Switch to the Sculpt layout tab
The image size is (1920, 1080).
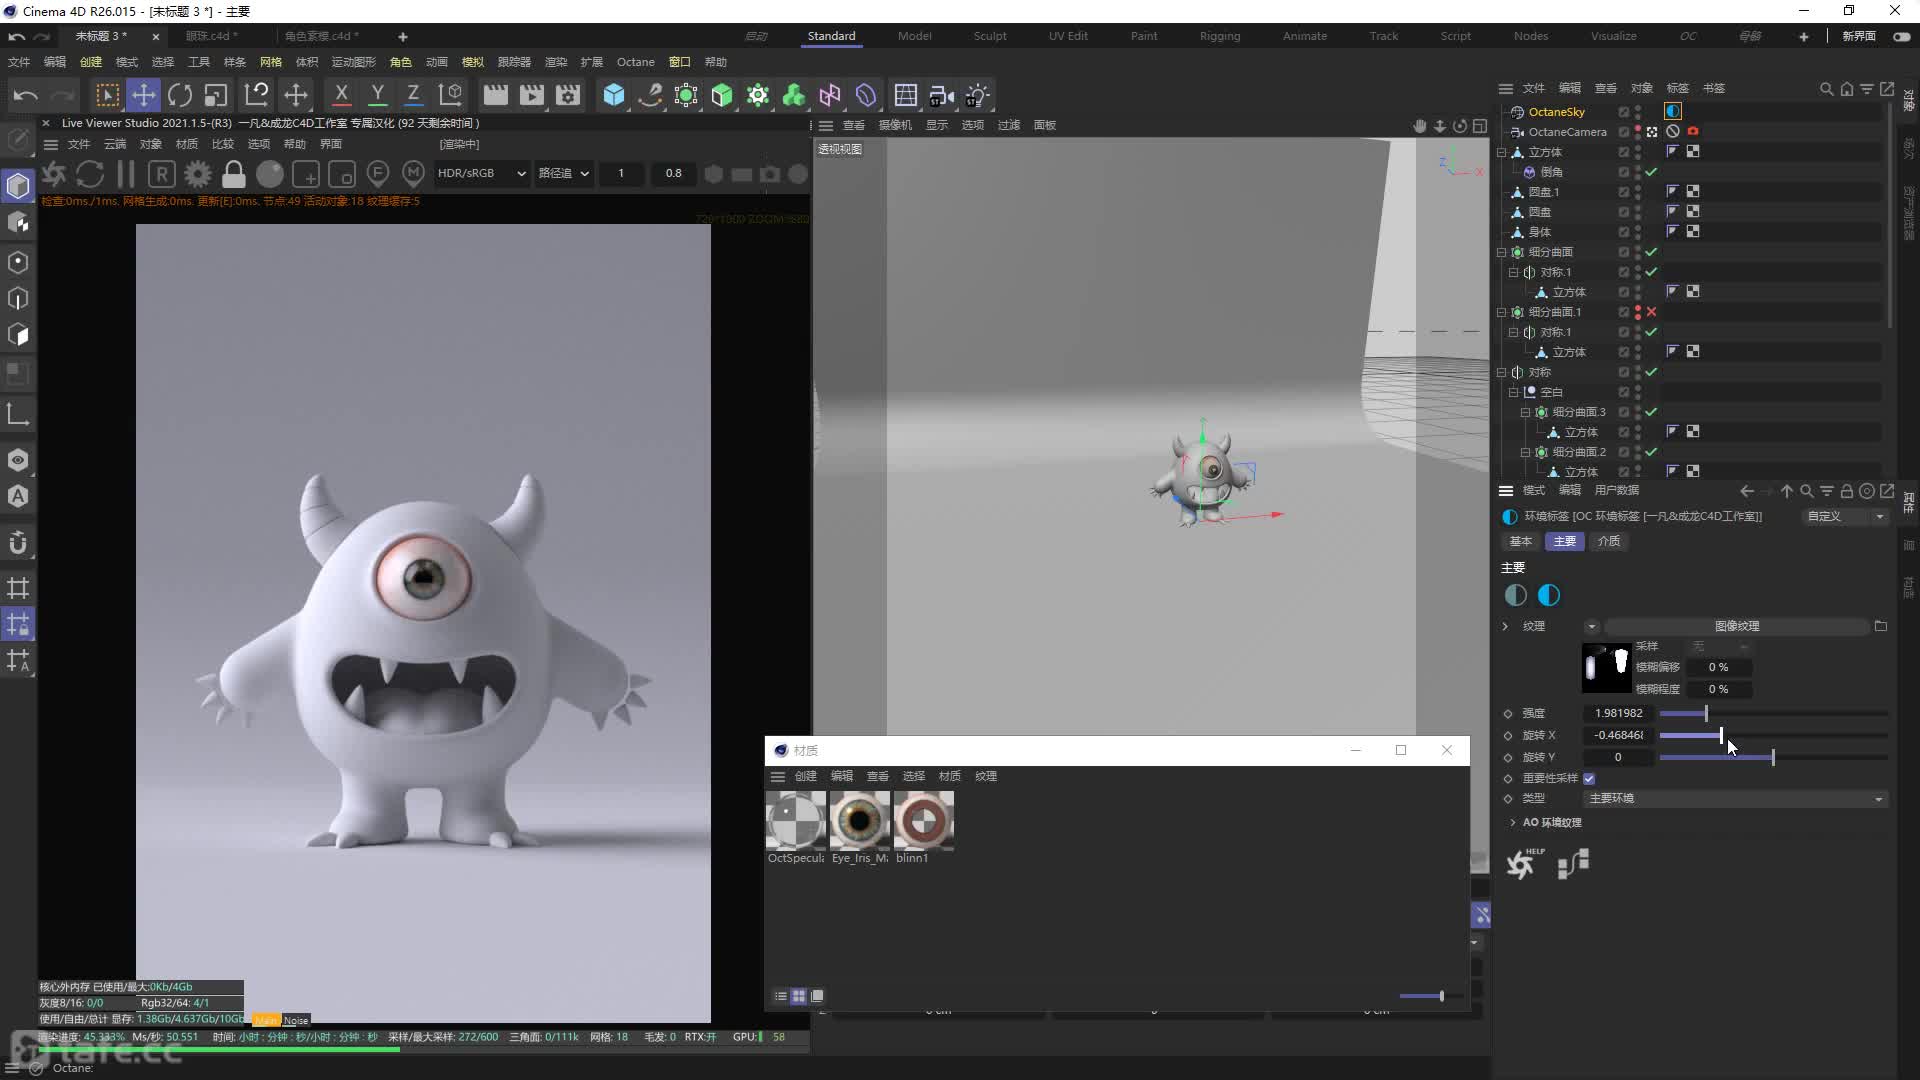[990, 36]
